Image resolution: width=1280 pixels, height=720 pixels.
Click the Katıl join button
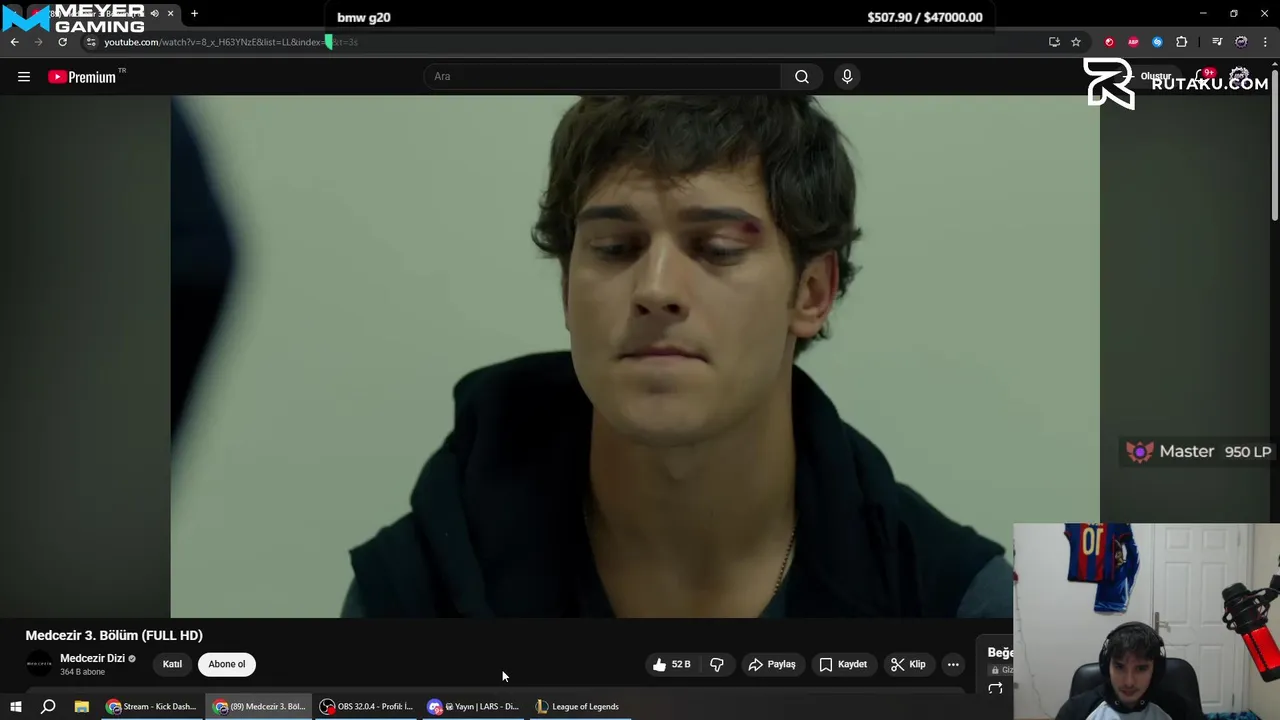coord(172,664)
